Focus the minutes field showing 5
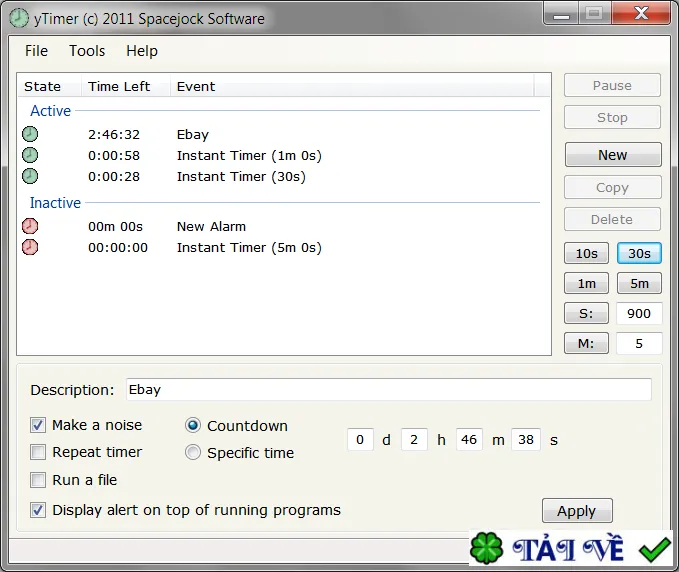 click(639, 343)
